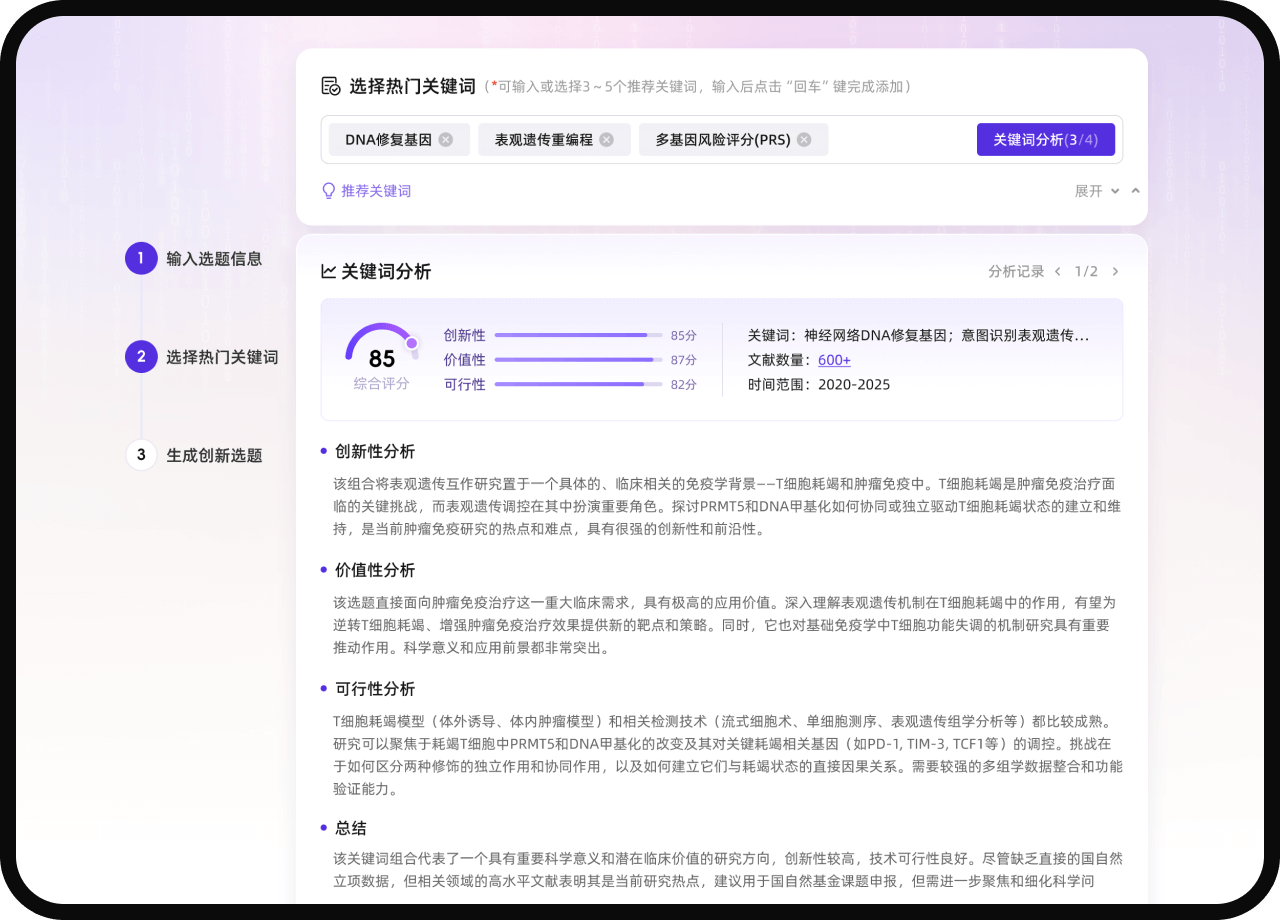Go to 输入选题信息 step
Viewport: 1280px width, 920px height.
[214, 259]
